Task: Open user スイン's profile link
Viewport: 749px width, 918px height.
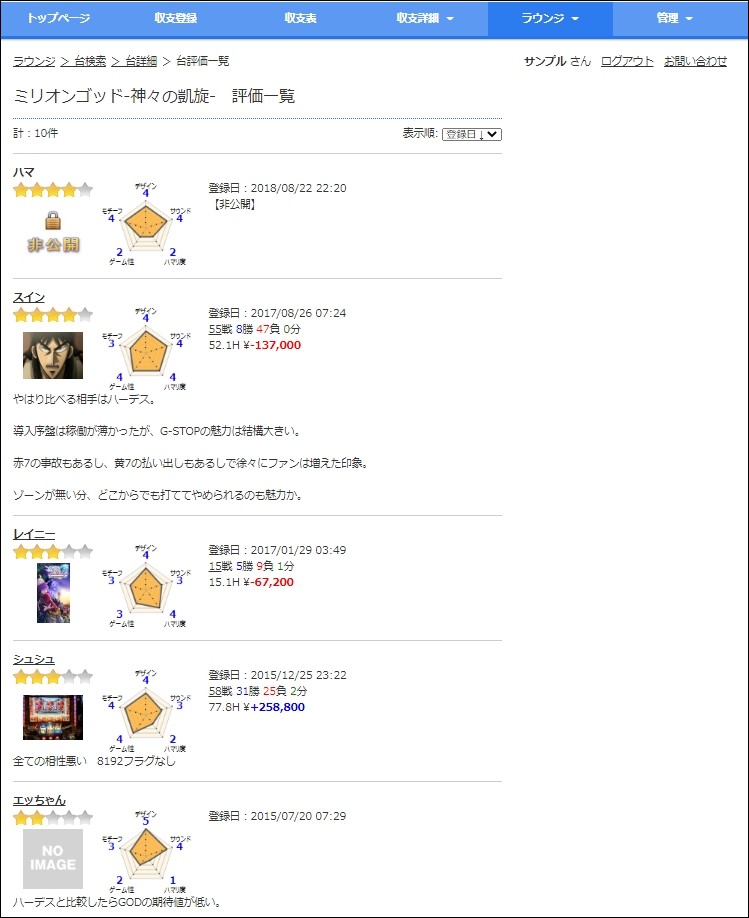Action: coord(29,297)
